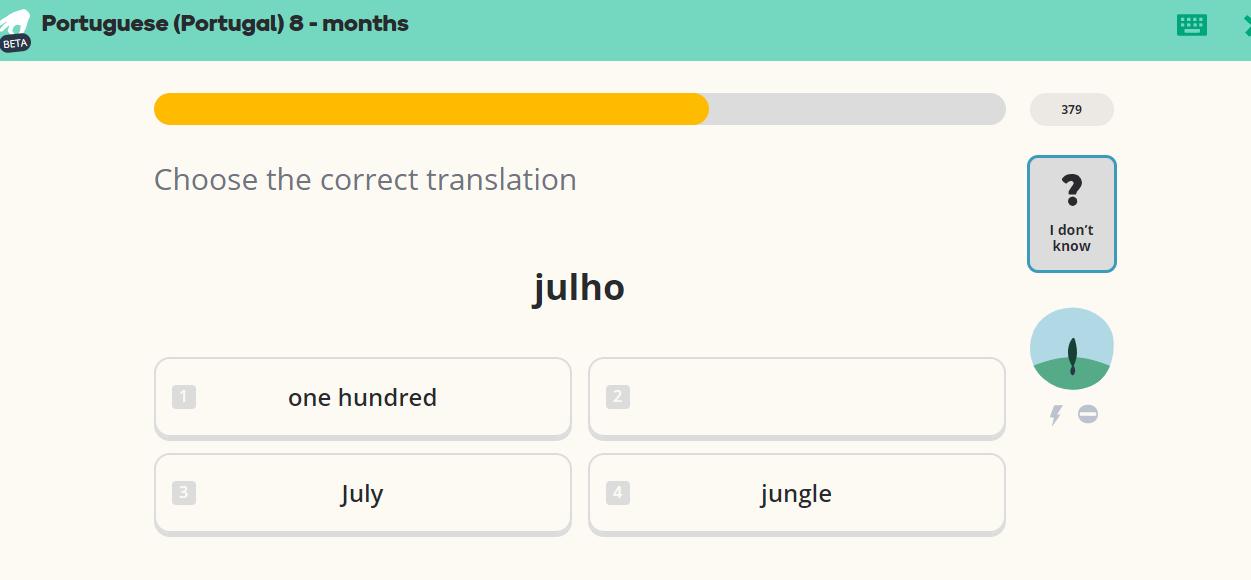Pick the 'jungle' answer option

(796, 494)
